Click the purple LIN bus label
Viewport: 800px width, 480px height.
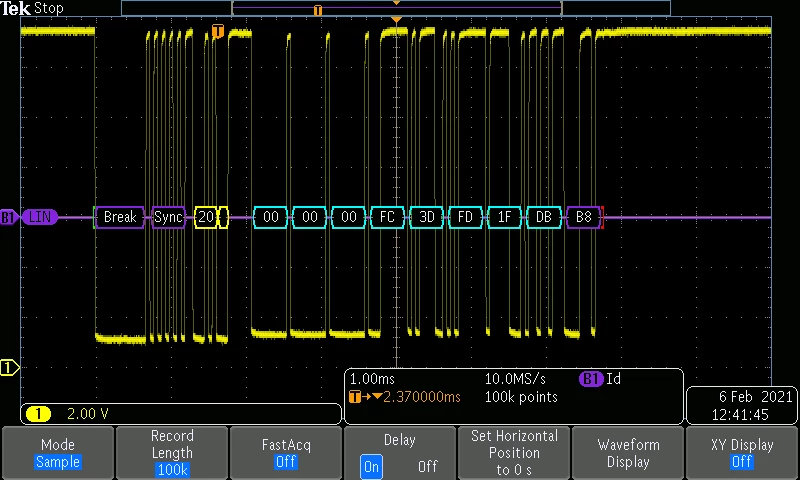40,217
